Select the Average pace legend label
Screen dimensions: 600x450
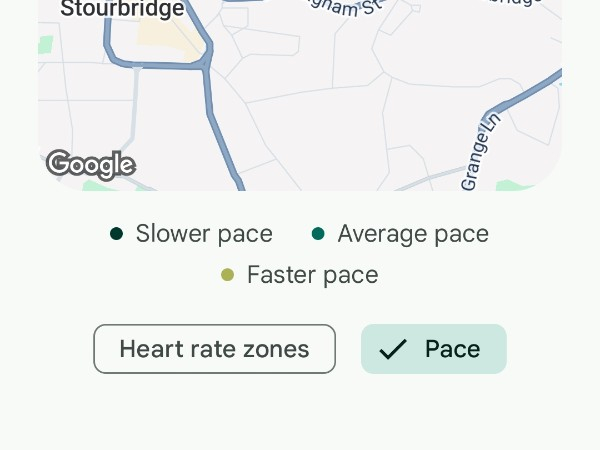coord(413,234)
